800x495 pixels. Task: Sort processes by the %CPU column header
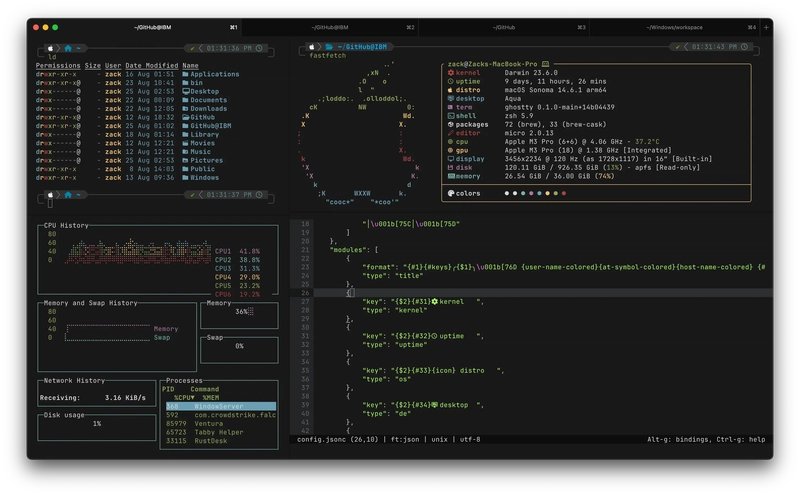point(184,398)
